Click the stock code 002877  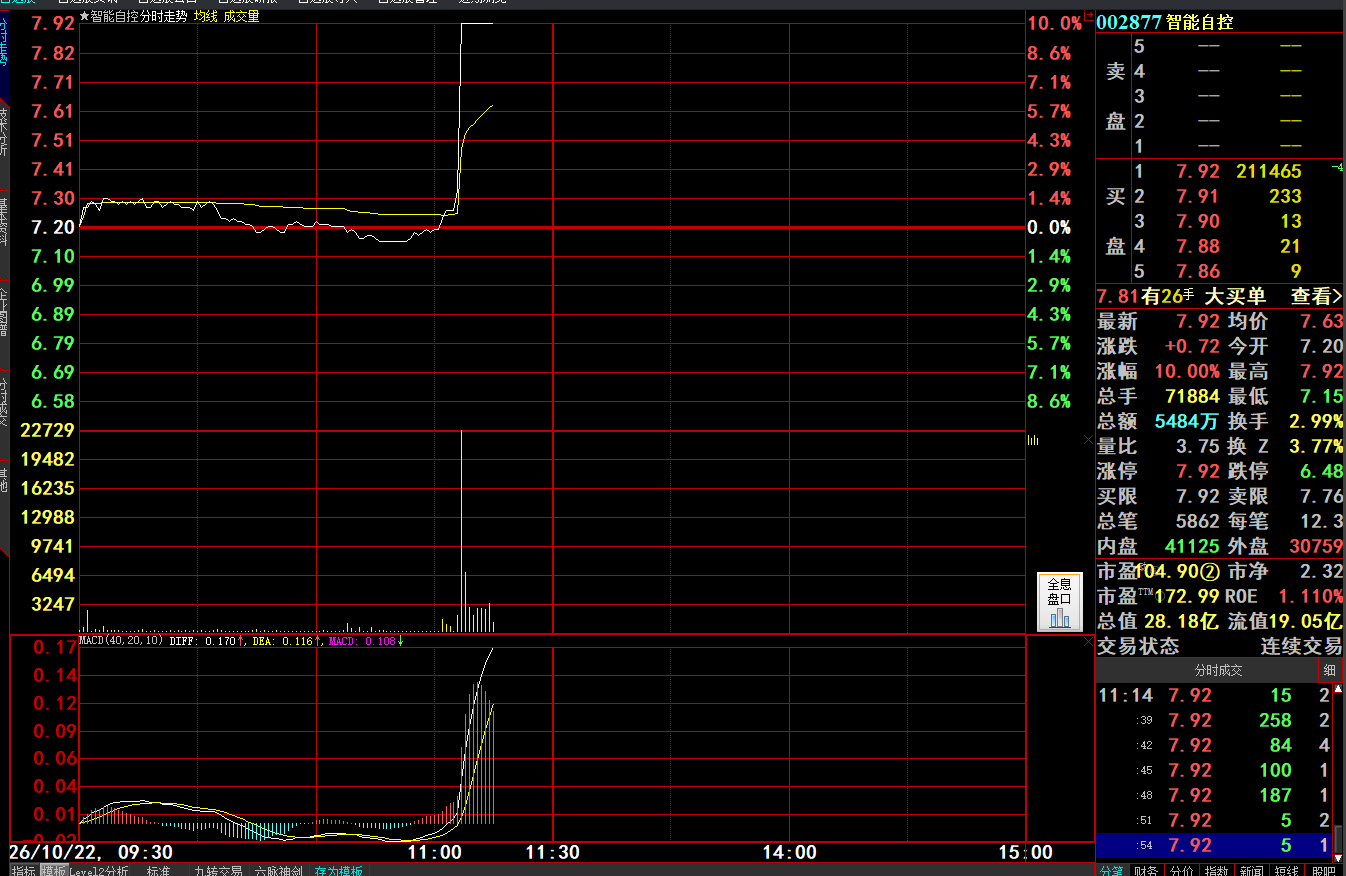[1129, 22]
